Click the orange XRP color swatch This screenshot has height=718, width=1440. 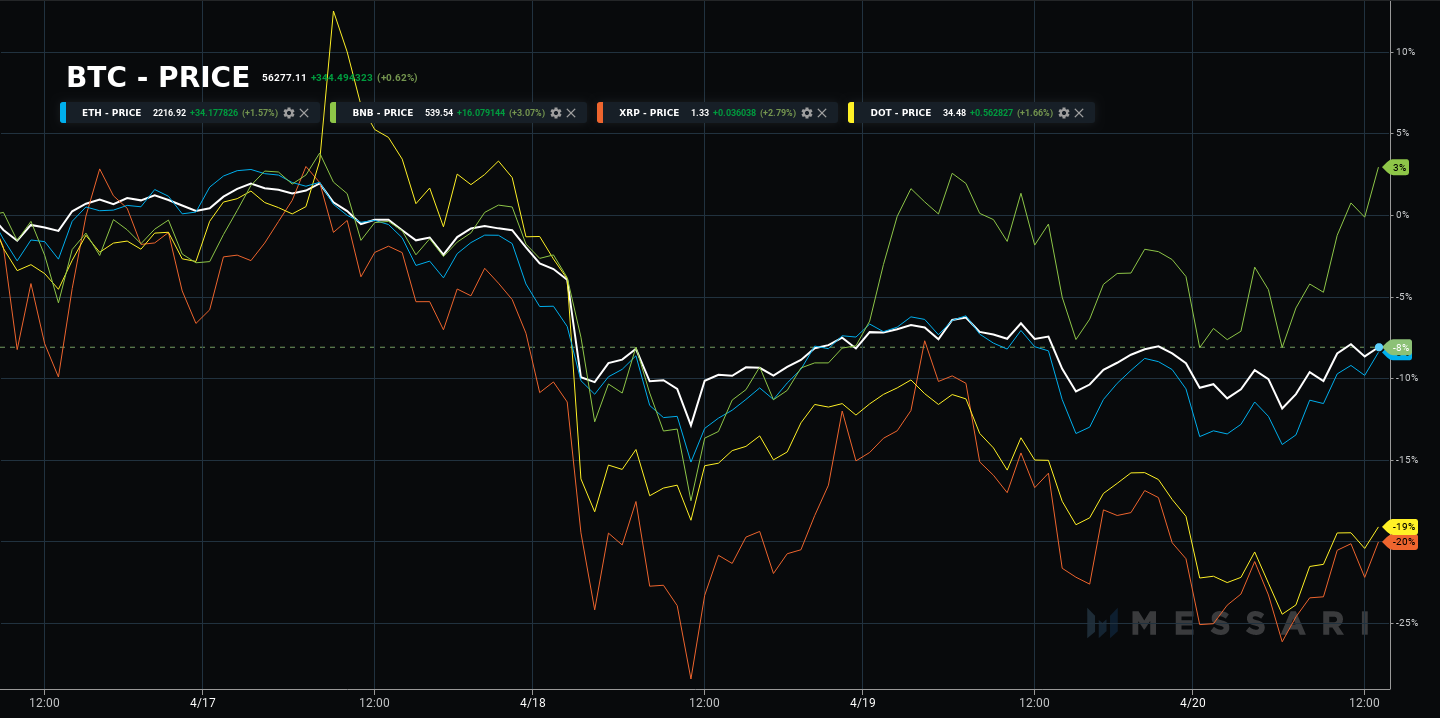click(x=598, y=113)
